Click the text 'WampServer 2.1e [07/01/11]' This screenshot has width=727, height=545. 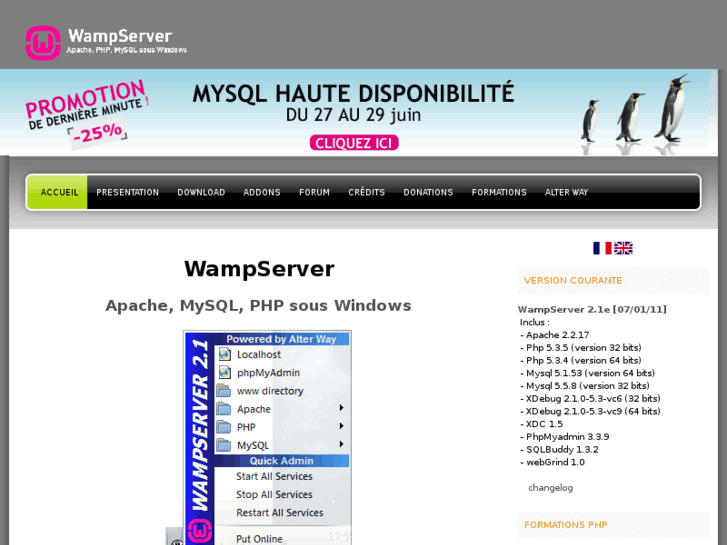click(593, 309)
